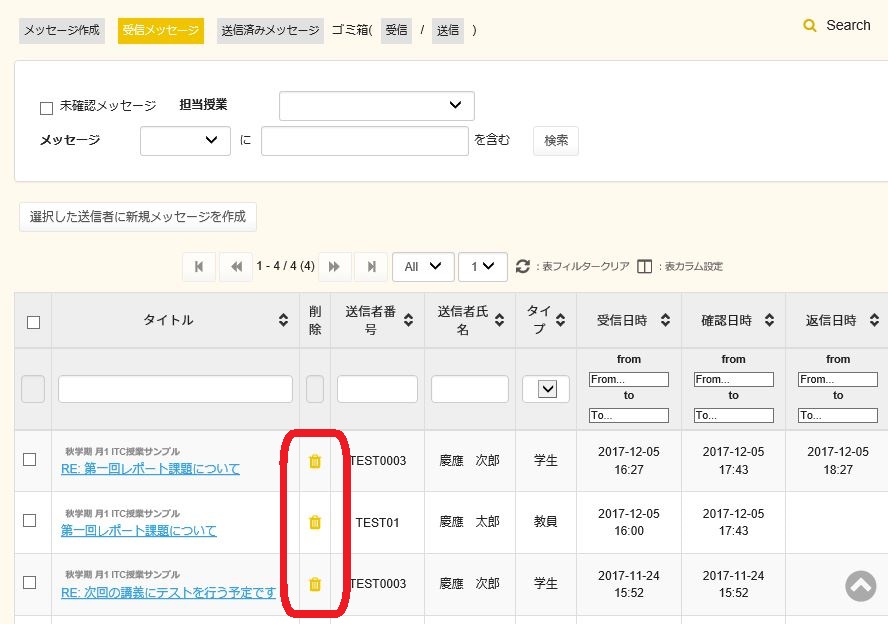Go to next page of messages
This screenshot has height=624, width=888.
(335, 267)
